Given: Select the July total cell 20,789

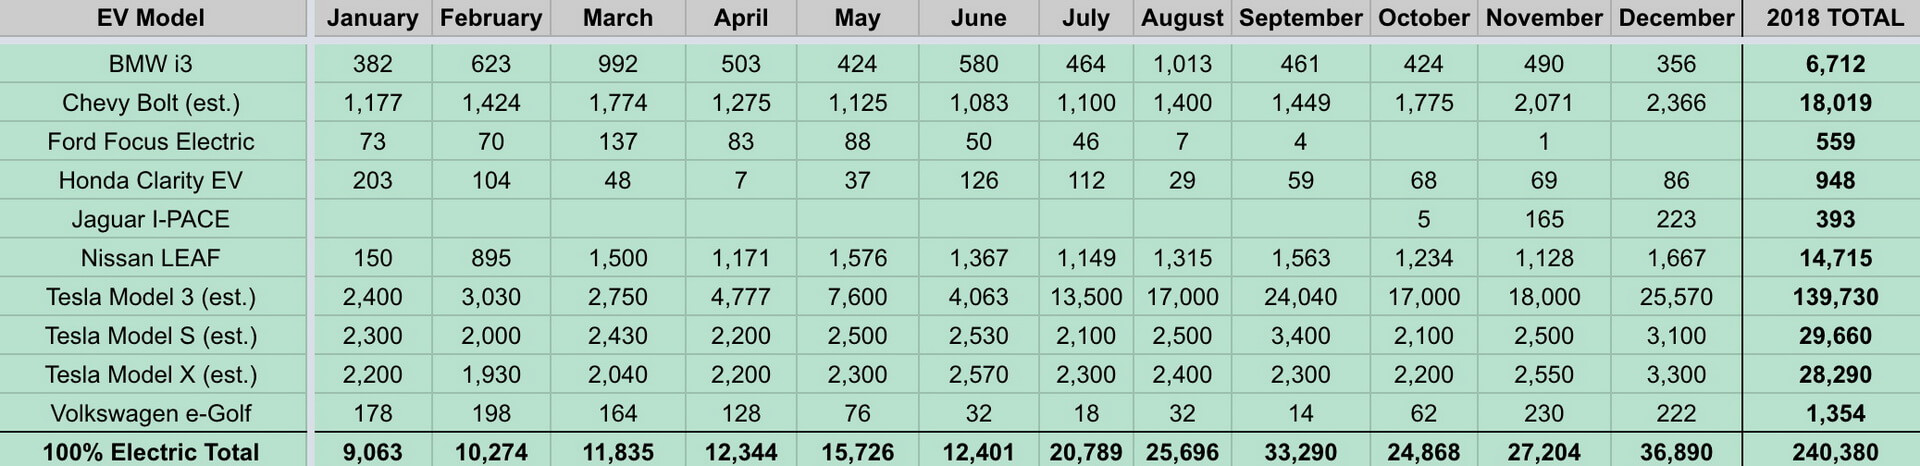Looking at the screenshot, I should (x=1085, y=452).
